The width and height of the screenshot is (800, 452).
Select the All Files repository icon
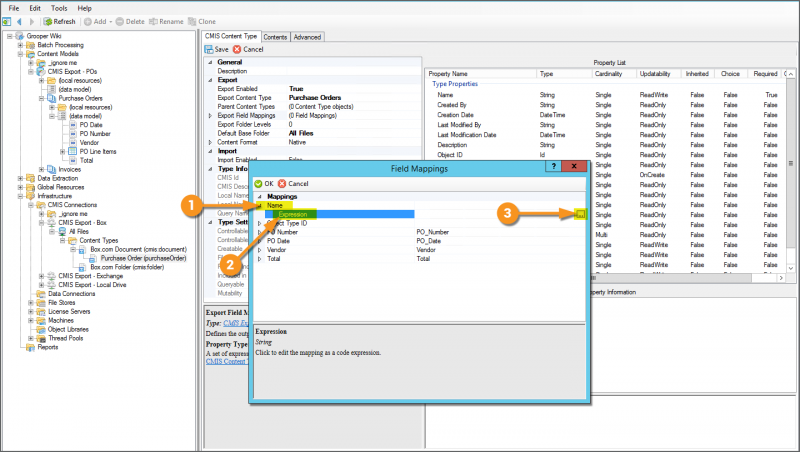(62, 232)
